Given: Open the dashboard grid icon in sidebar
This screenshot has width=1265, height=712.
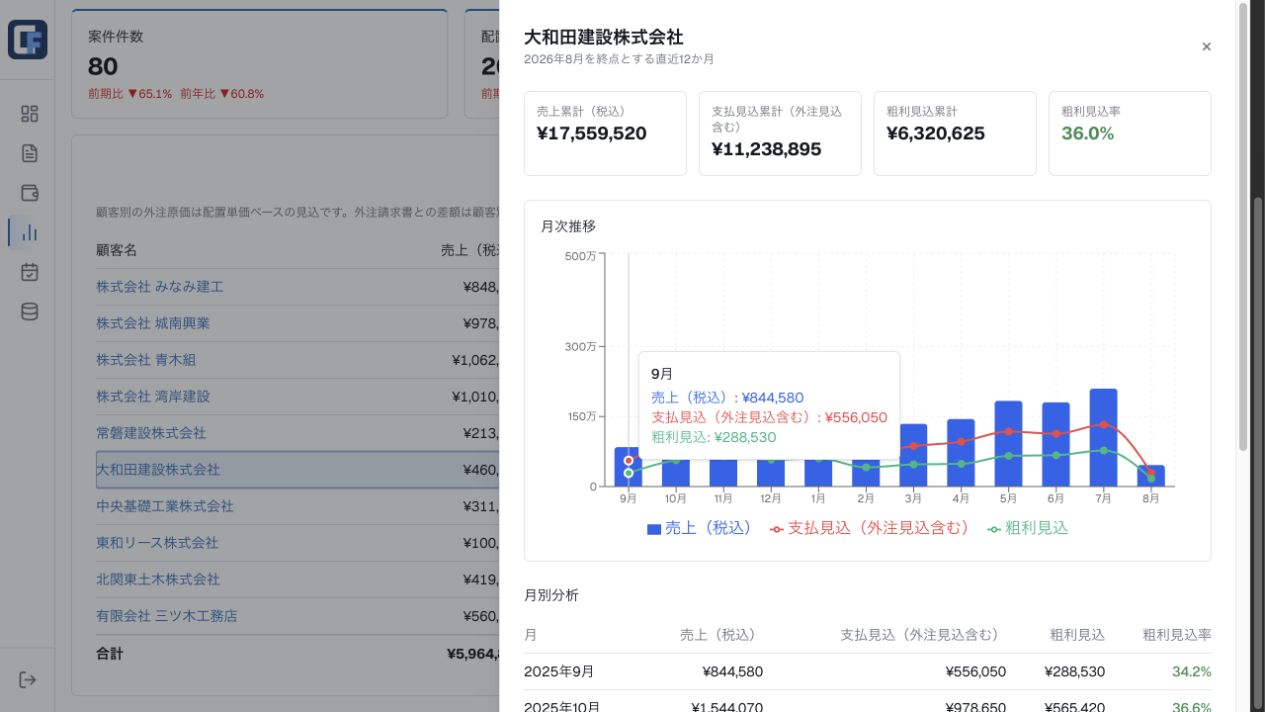Looking at the screenshot, I should (29, 114).
